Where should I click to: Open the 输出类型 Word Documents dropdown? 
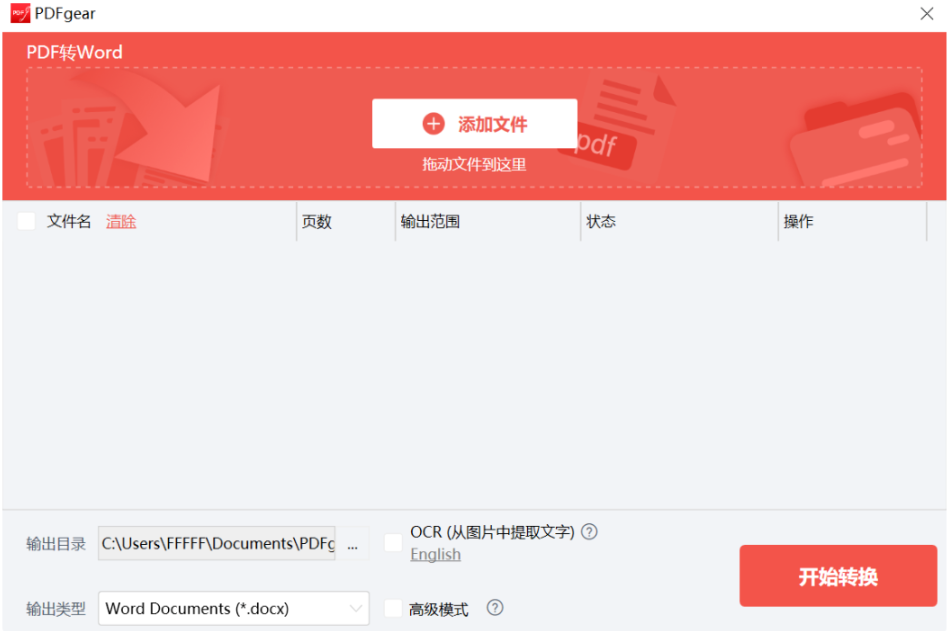click(233, 608)
